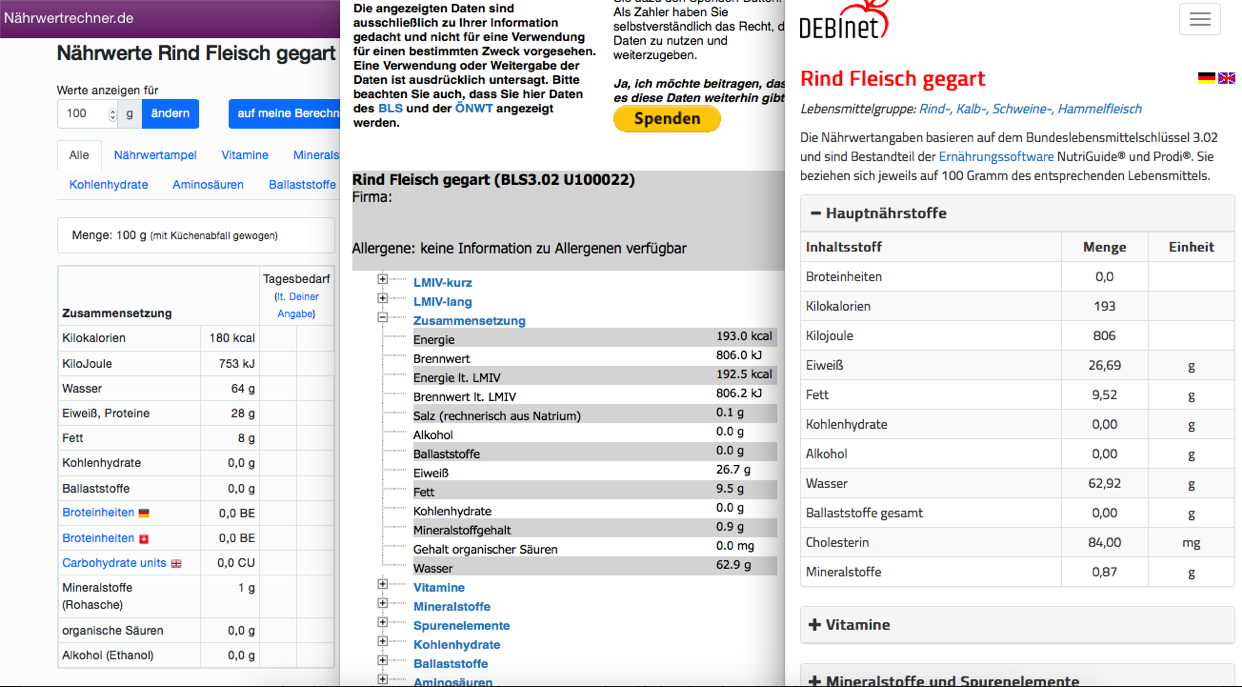
Task: Open the ÖNWT link
Action: pyautogui.click(x=474, y=108)
